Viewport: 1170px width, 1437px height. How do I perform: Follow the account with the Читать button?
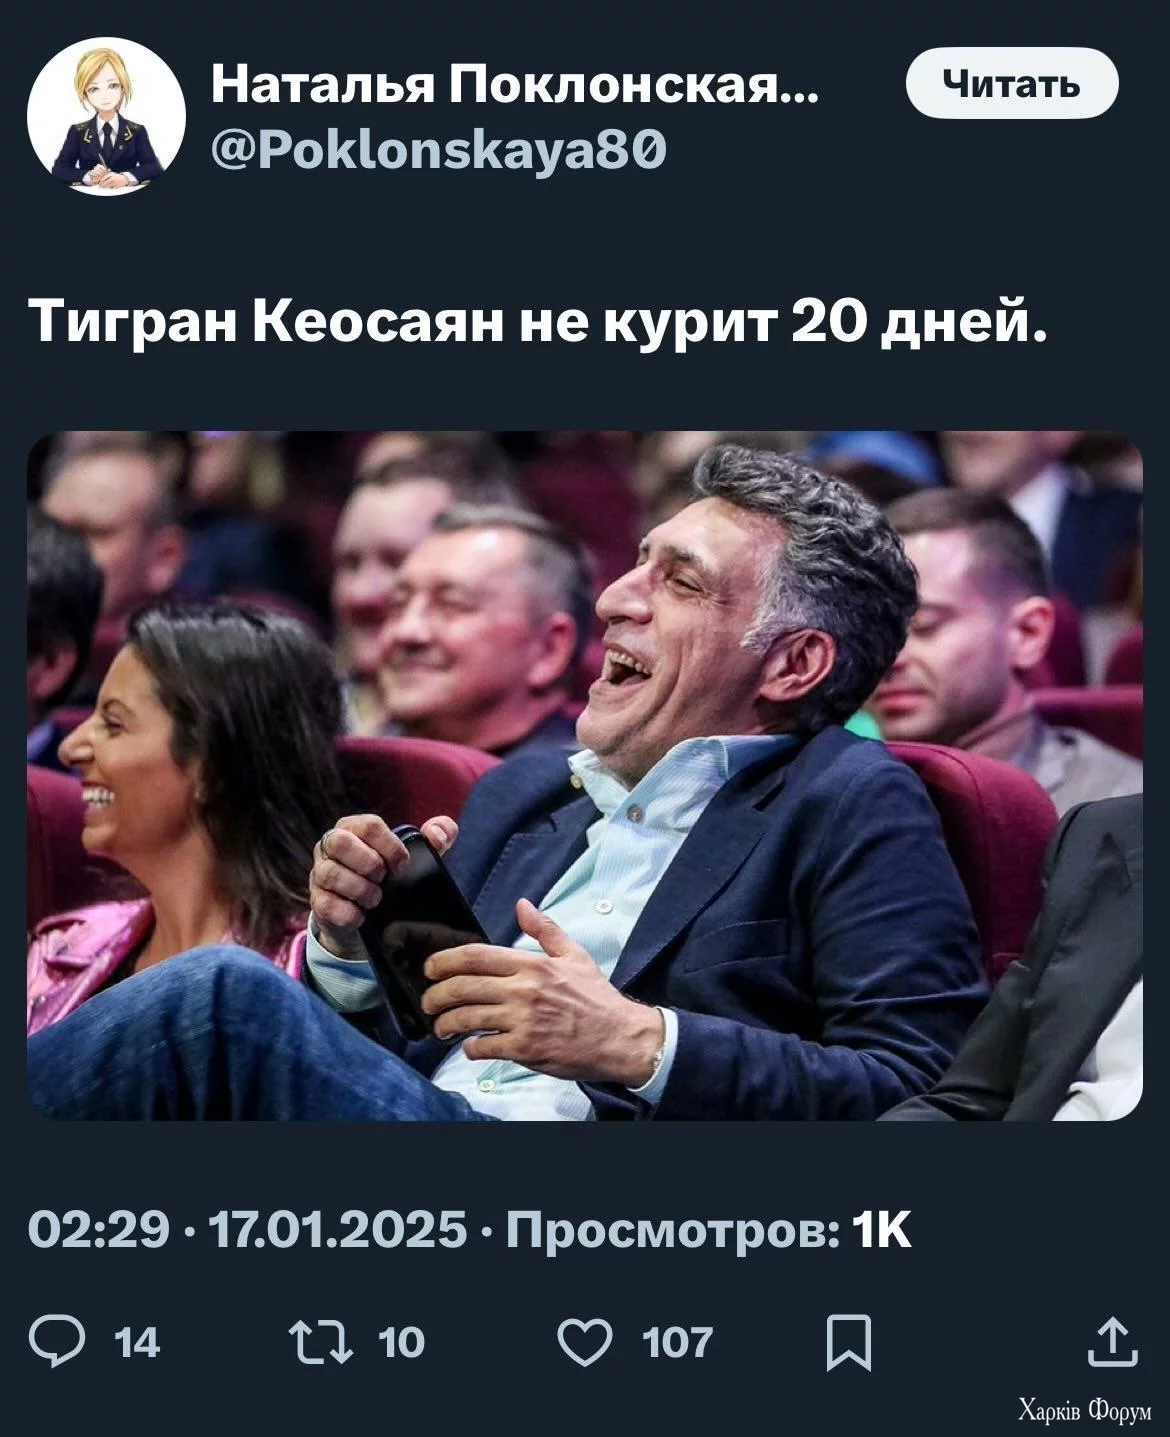coord(1011,83)
